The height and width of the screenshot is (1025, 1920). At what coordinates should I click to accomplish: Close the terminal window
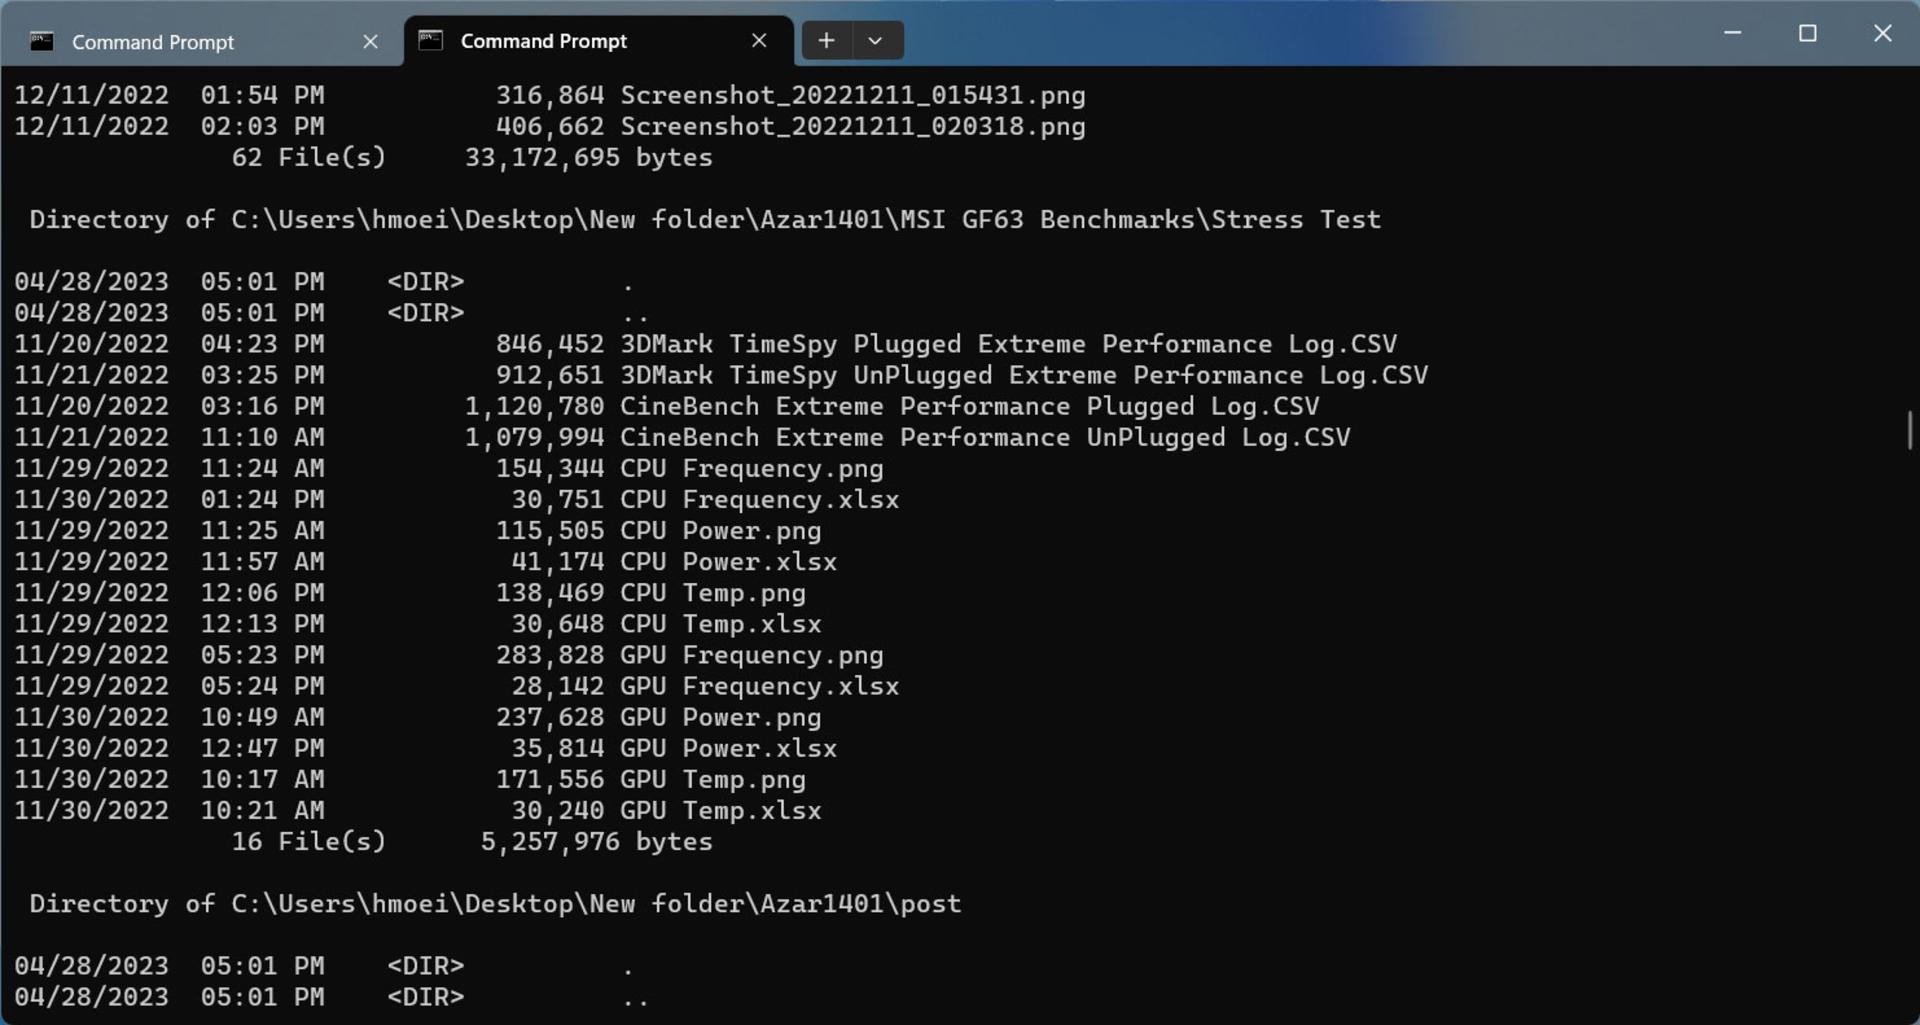[1883, 33]
